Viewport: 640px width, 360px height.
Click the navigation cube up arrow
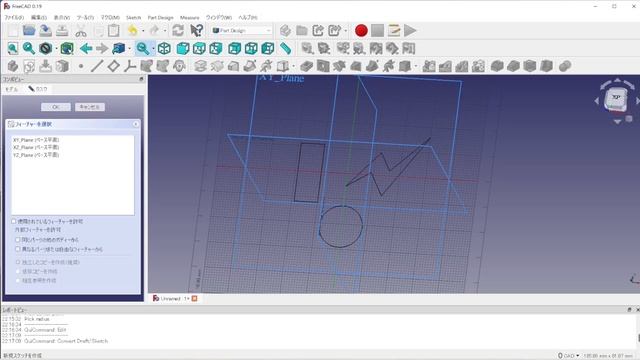617,81
